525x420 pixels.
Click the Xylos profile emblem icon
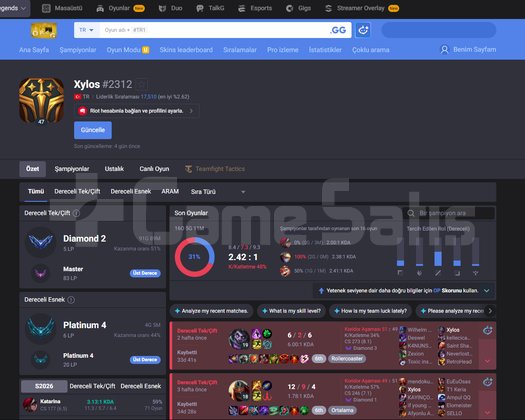41,101
